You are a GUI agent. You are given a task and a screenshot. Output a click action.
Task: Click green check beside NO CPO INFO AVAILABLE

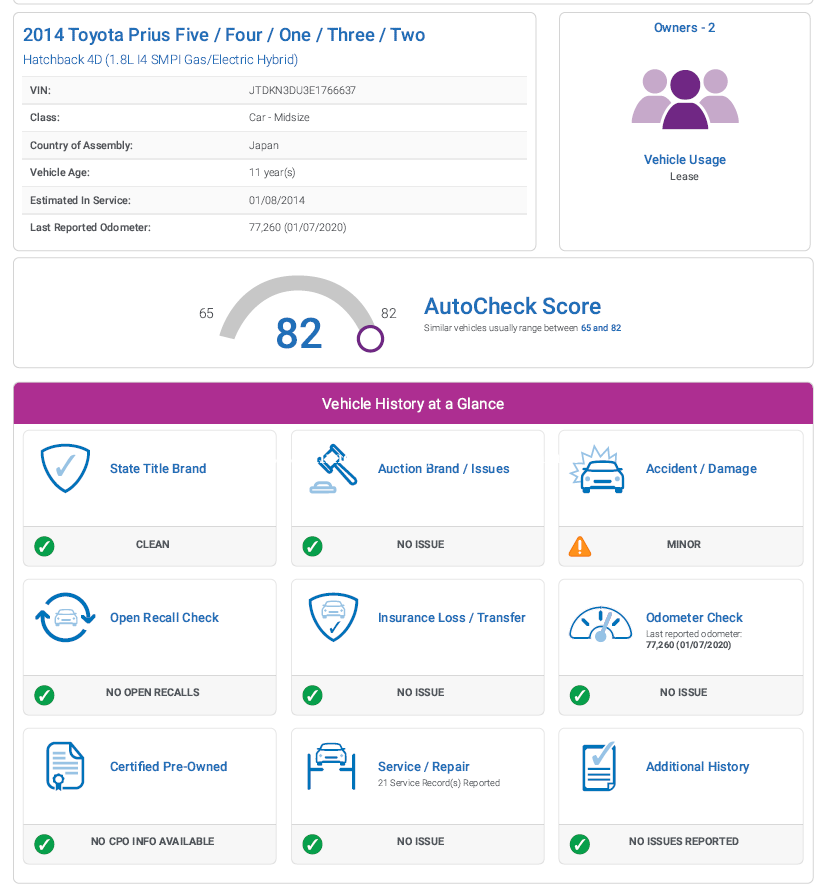45,844
